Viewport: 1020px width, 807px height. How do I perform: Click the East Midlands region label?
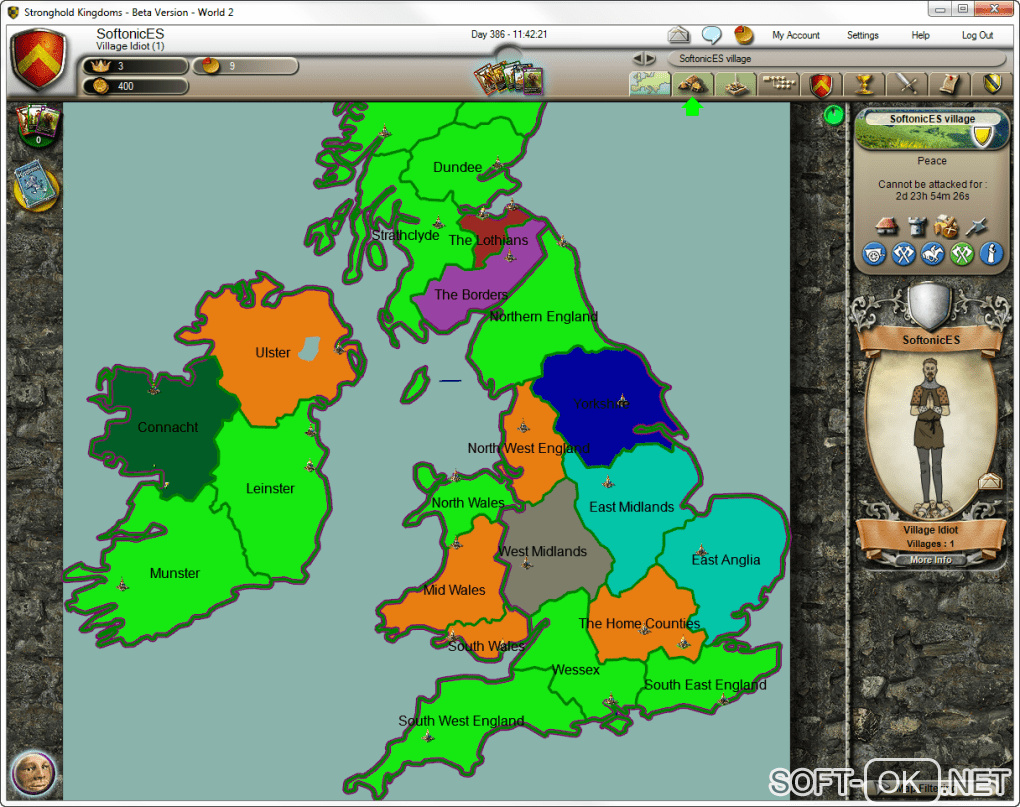pyautogui.click(x=632, y=507)
